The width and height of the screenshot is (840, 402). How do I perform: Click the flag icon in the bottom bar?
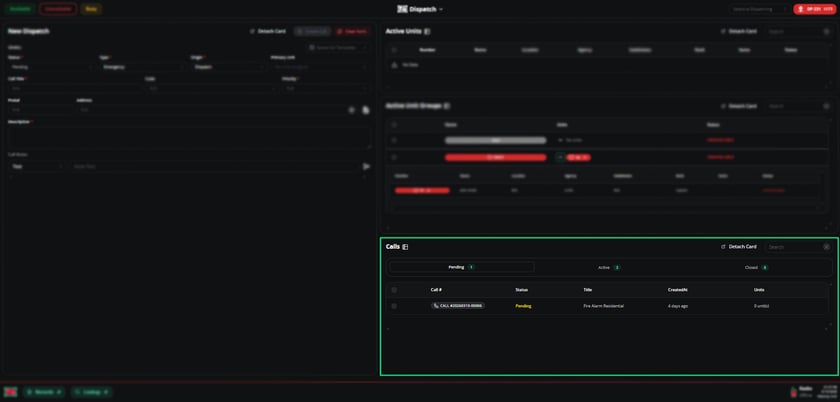pos(10,392)
